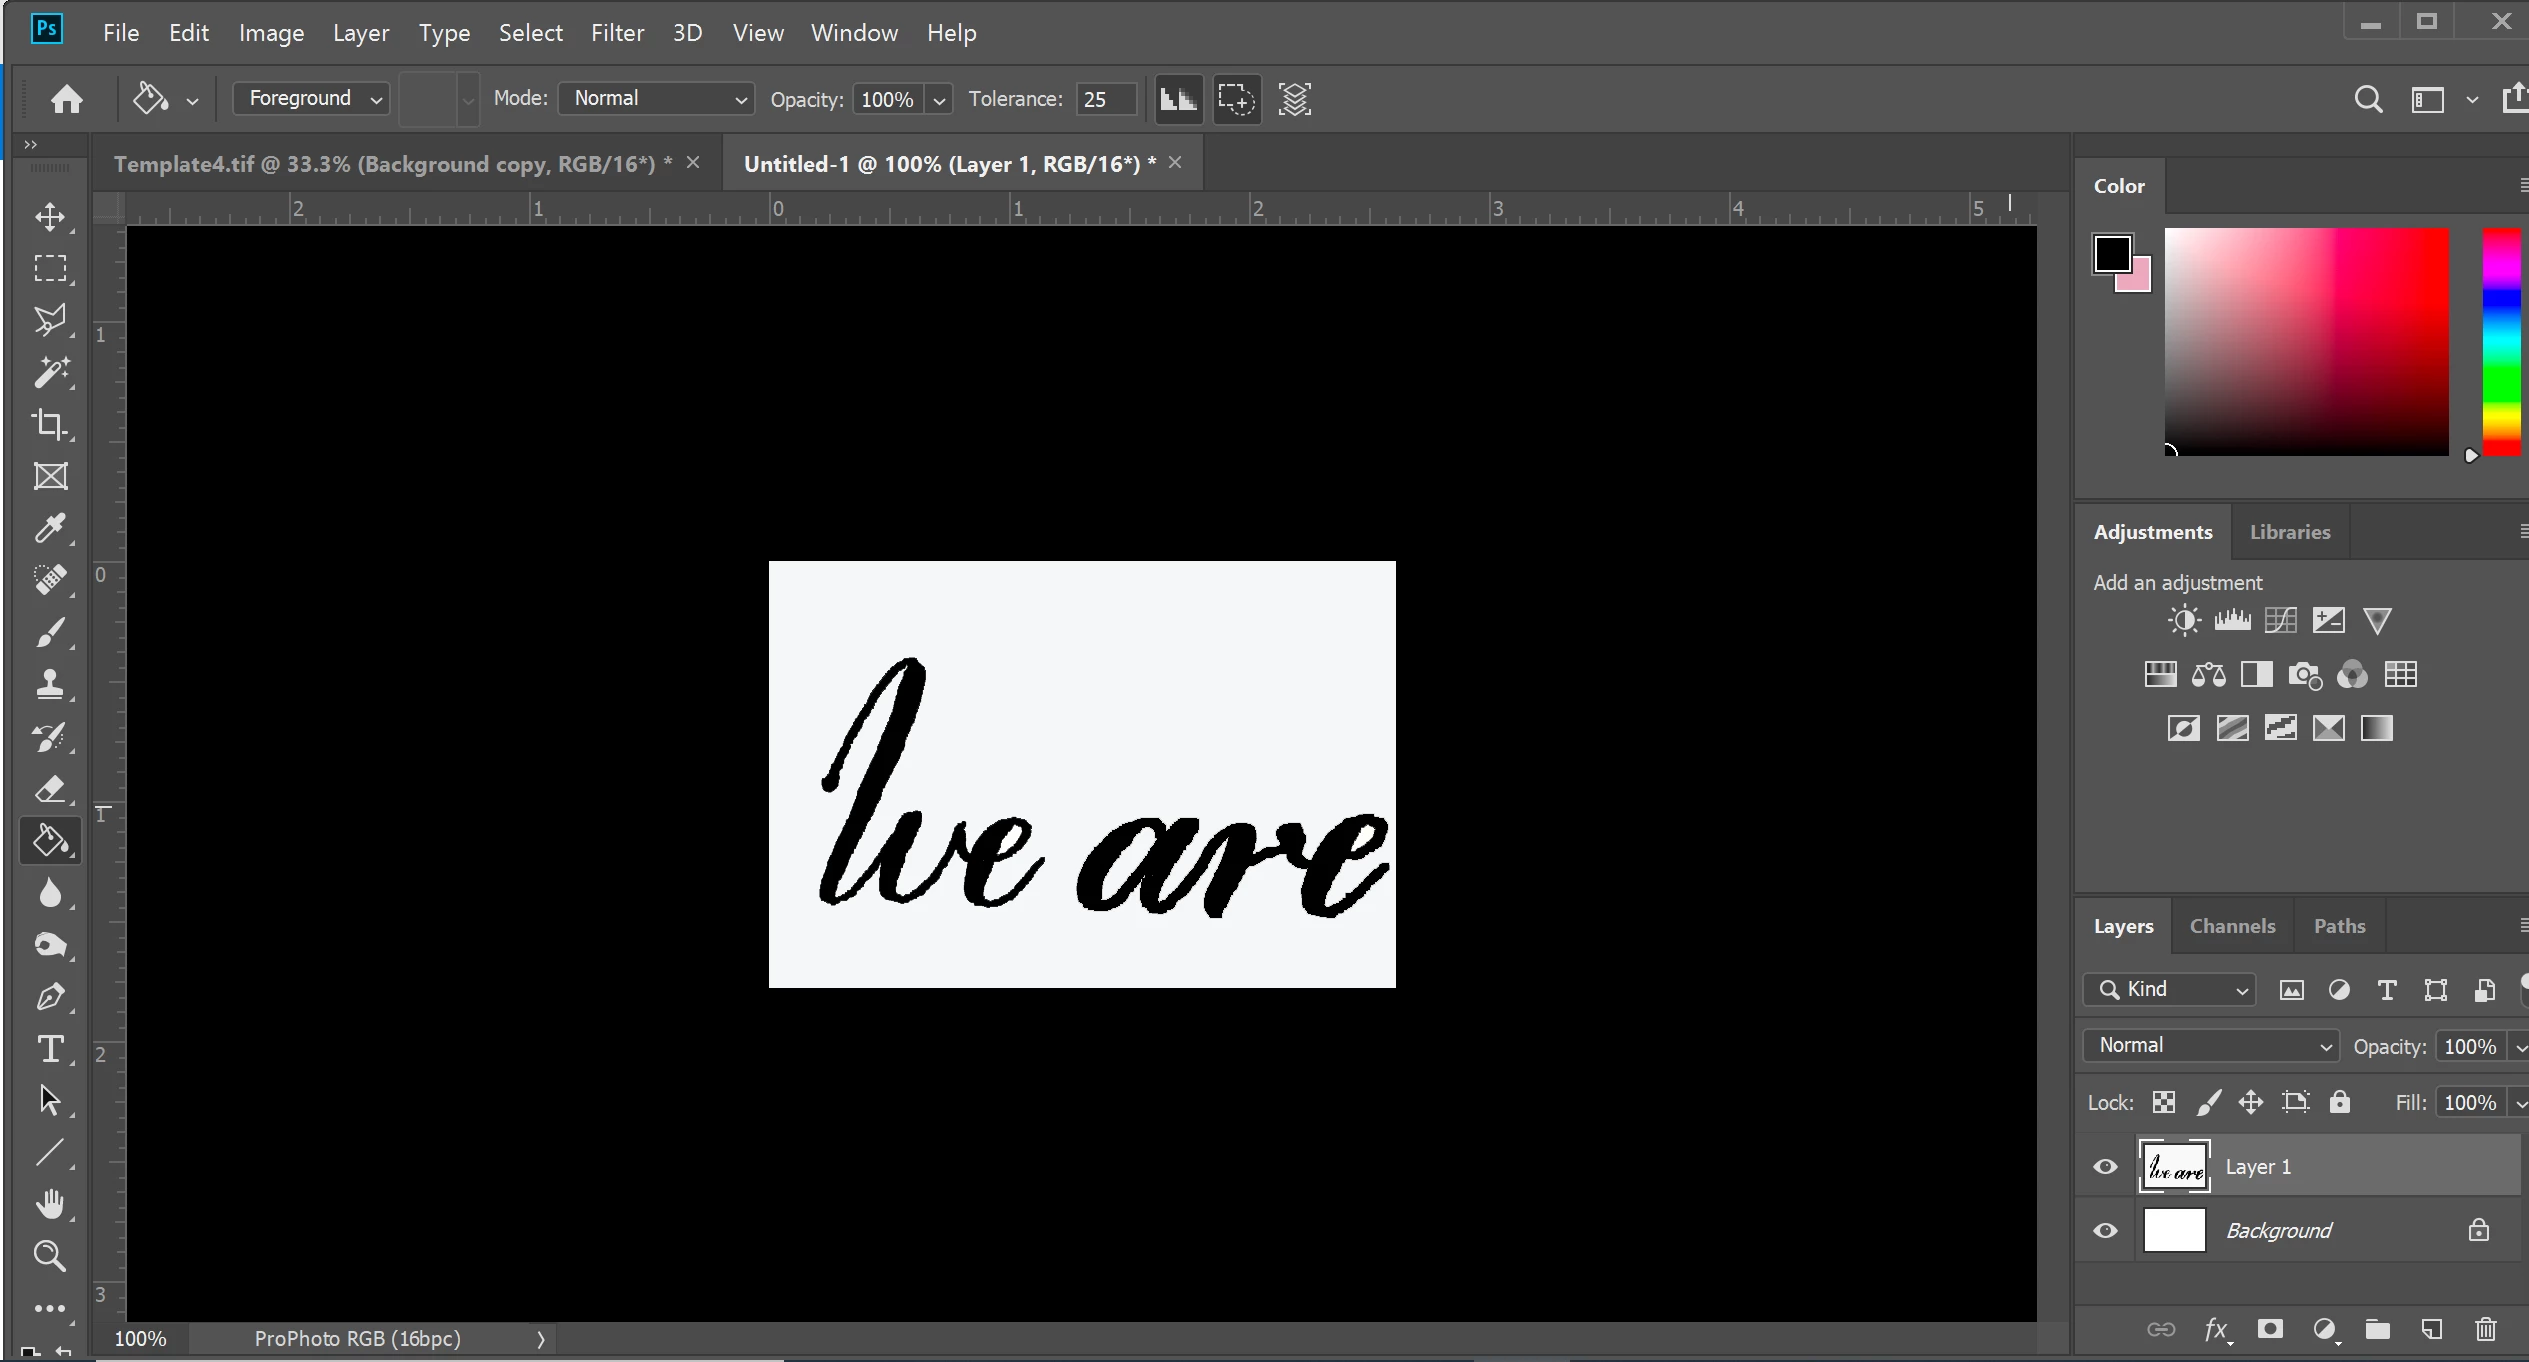Image resolution: width=2529 pixels, height=1362 pixels.
Task: Switch to the Channels tab
Action: pyautogui.click(x=2232, y=926)
